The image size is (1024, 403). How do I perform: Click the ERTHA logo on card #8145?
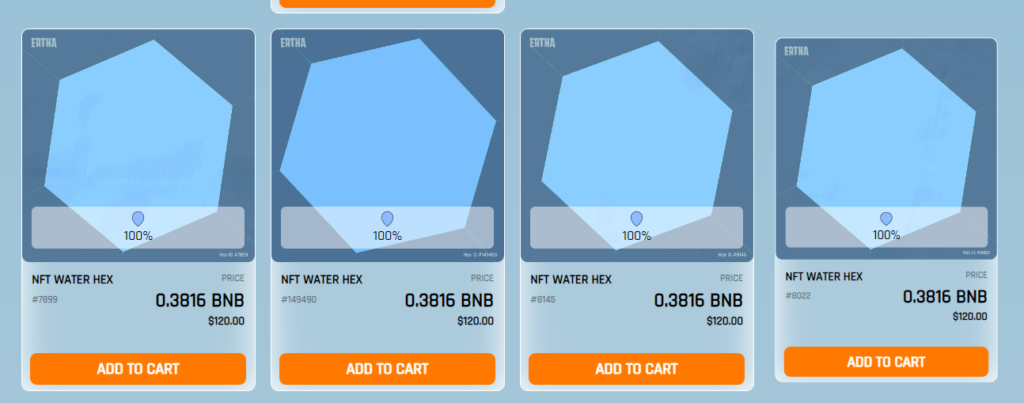pos(543,43)
